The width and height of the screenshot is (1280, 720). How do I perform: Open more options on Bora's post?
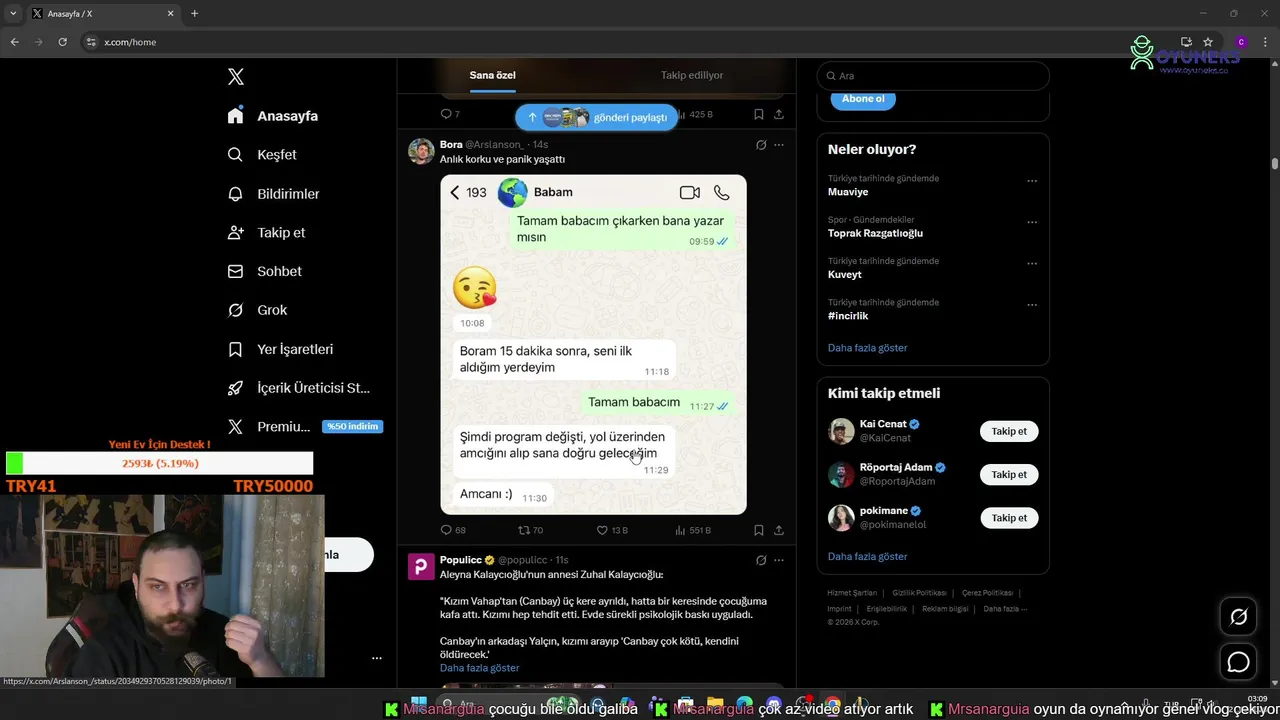point(779,145)
